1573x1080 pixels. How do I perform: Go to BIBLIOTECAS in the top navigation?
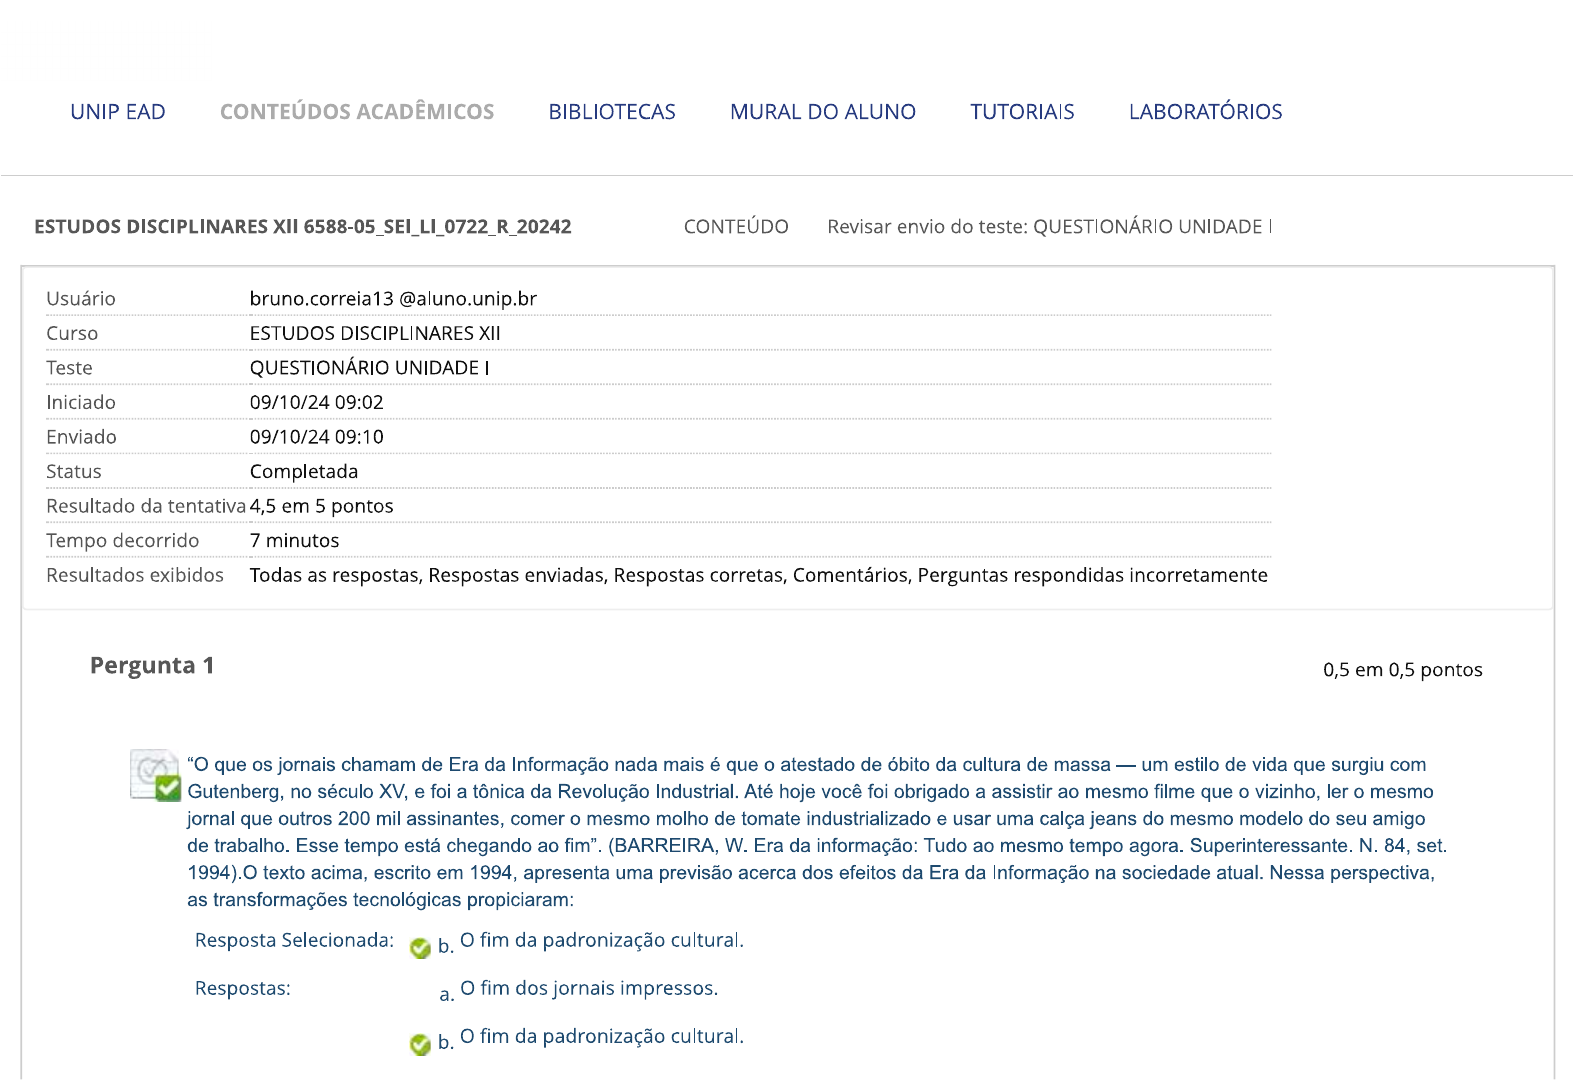[x=612, y=112]
